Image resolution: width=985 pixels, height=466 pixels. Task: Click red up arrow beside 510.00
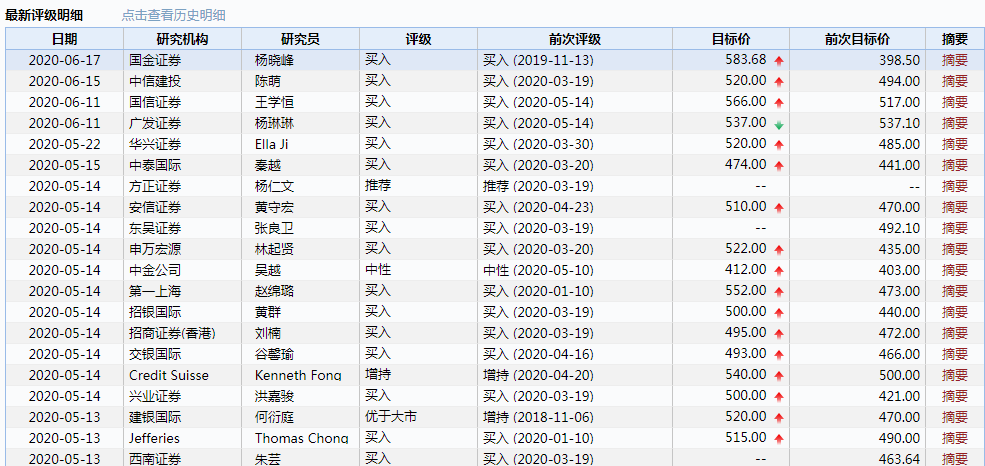click(x=779, y=208)
